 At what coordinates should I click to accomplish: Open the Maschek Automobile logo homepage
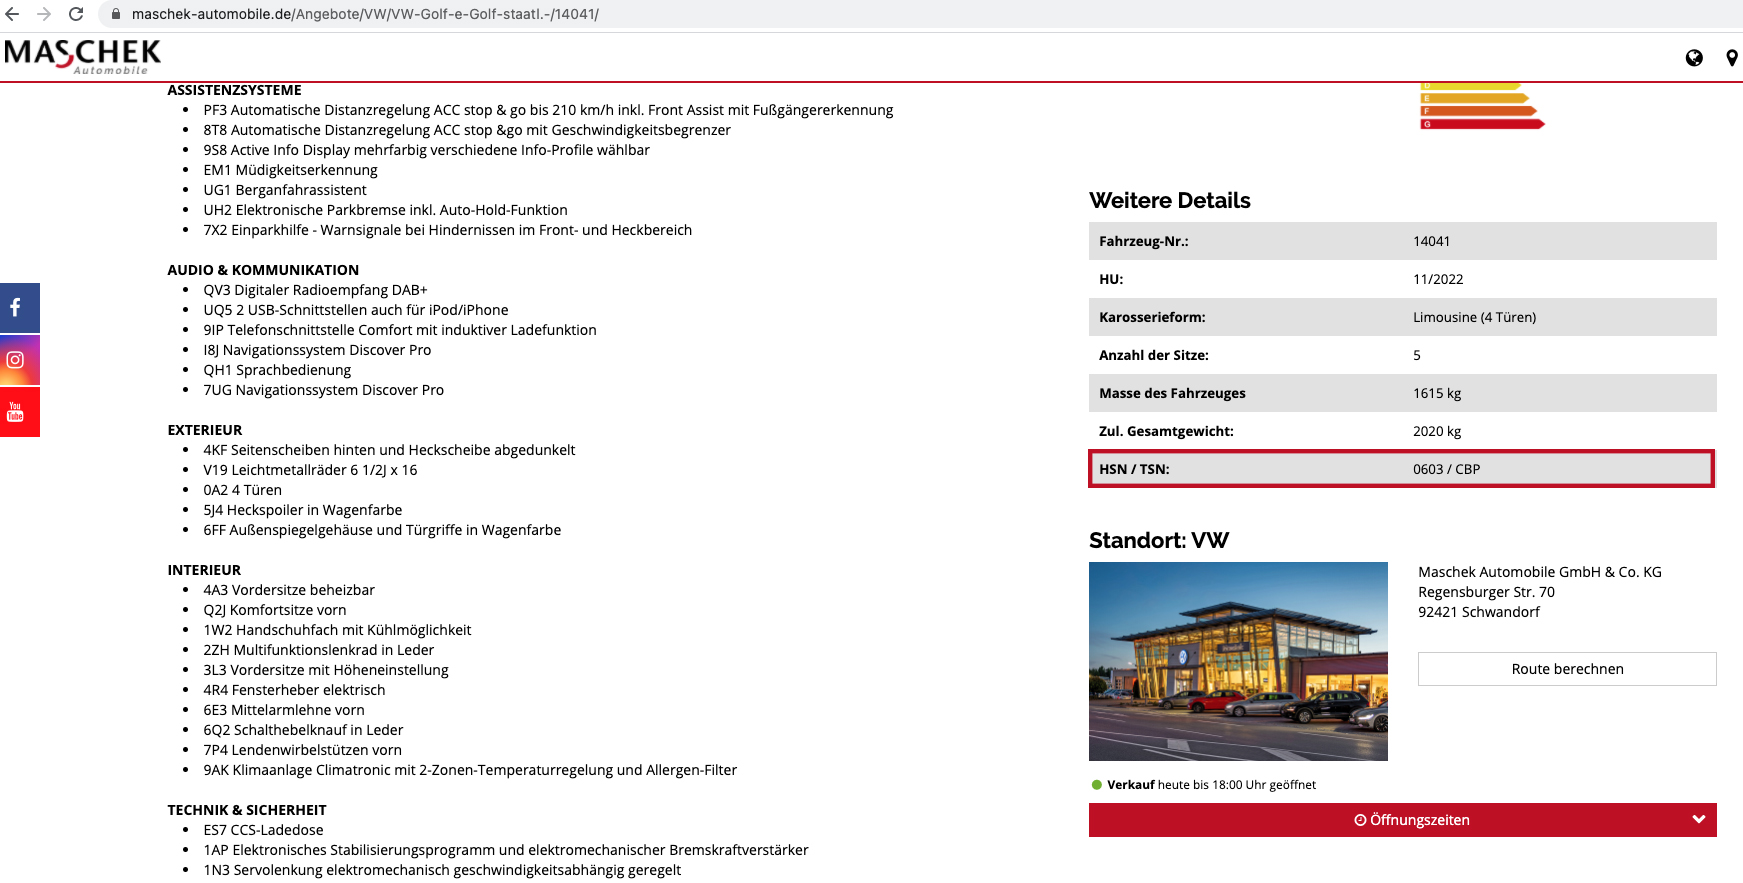pos(82,56)
